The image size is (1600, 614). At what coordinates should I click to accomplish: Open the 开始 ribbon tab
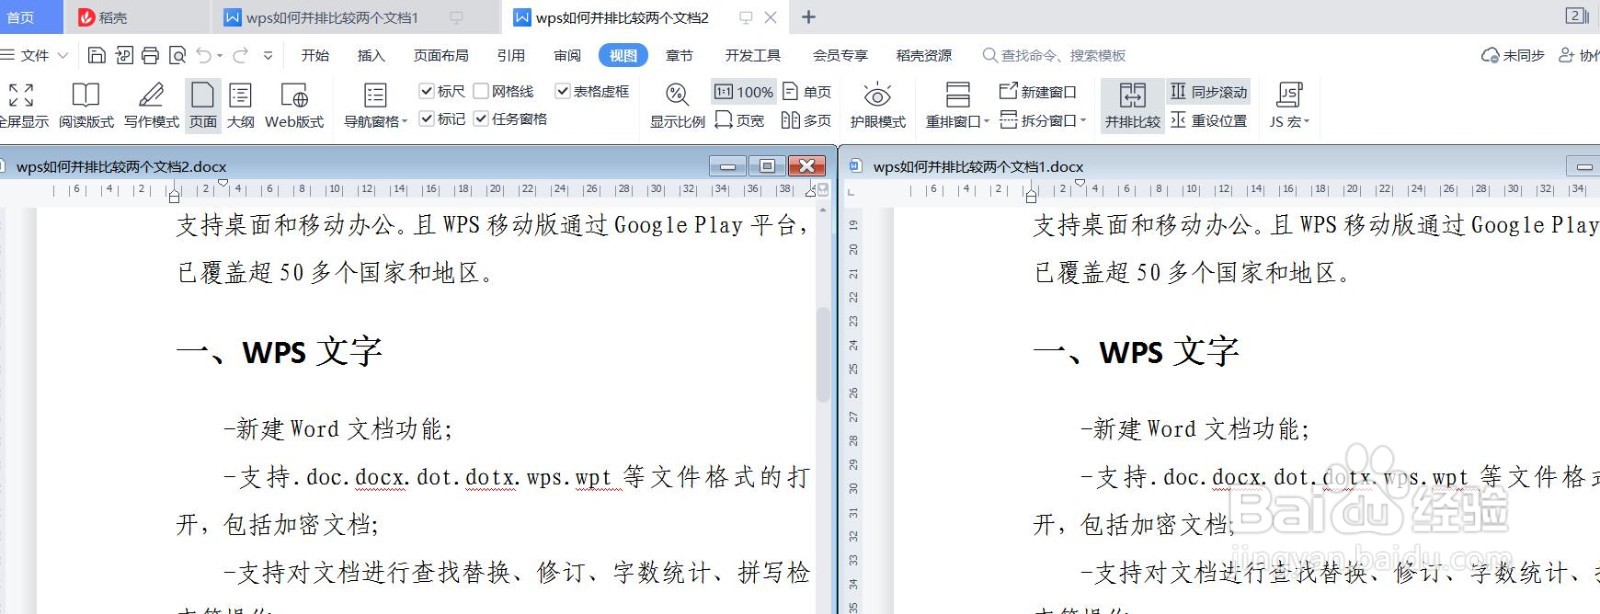(315, 55)
